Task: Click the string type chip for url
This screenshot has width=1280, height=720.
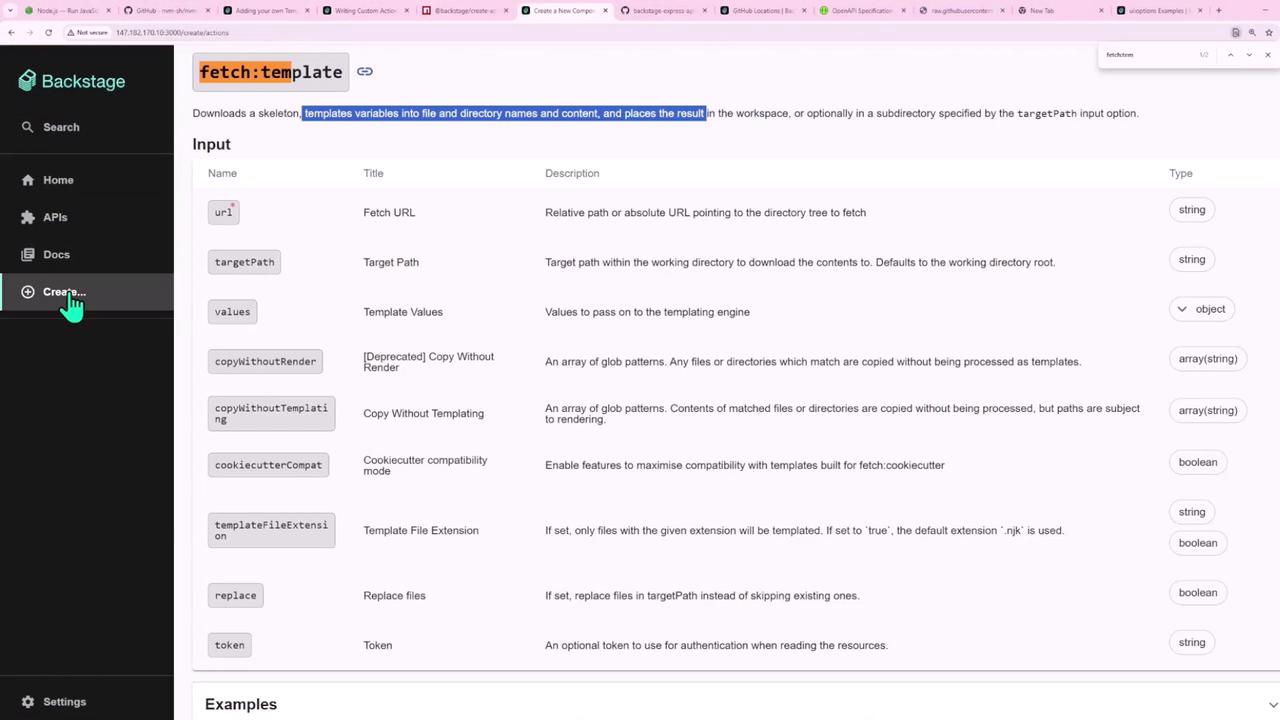Action: click(1192, 210)
